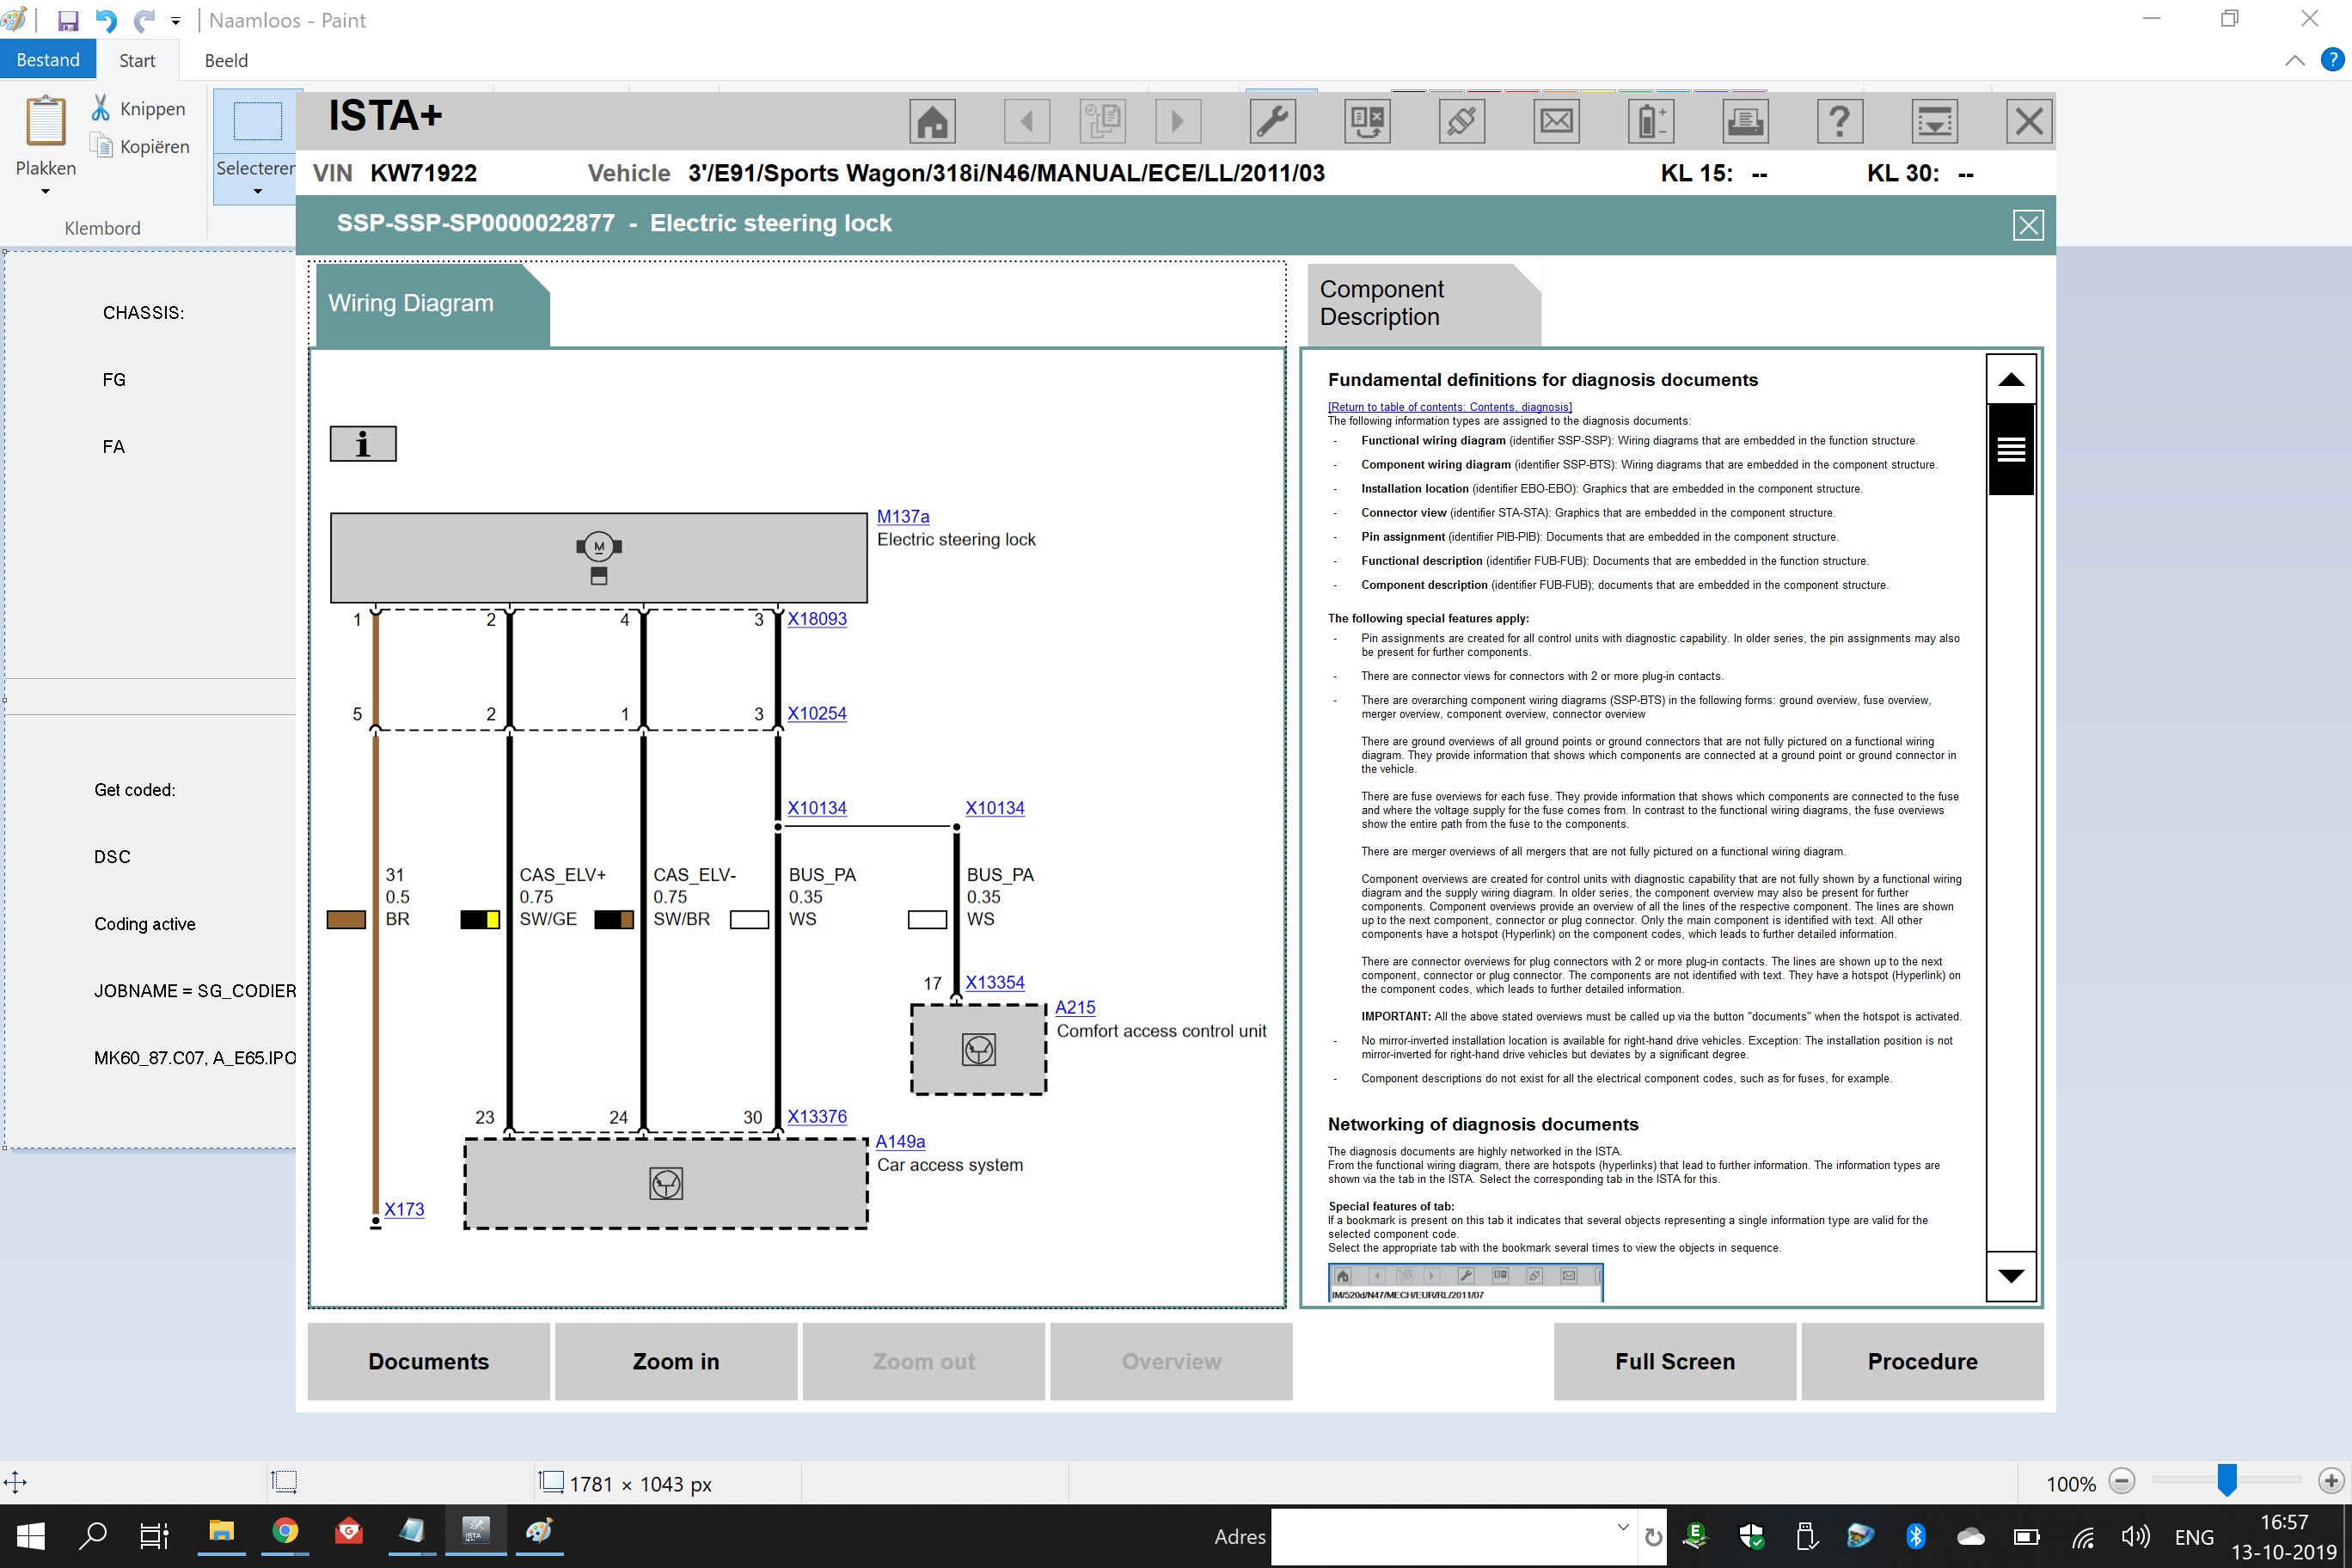Expand the Plakken dropdown arrow

point(45,191)
